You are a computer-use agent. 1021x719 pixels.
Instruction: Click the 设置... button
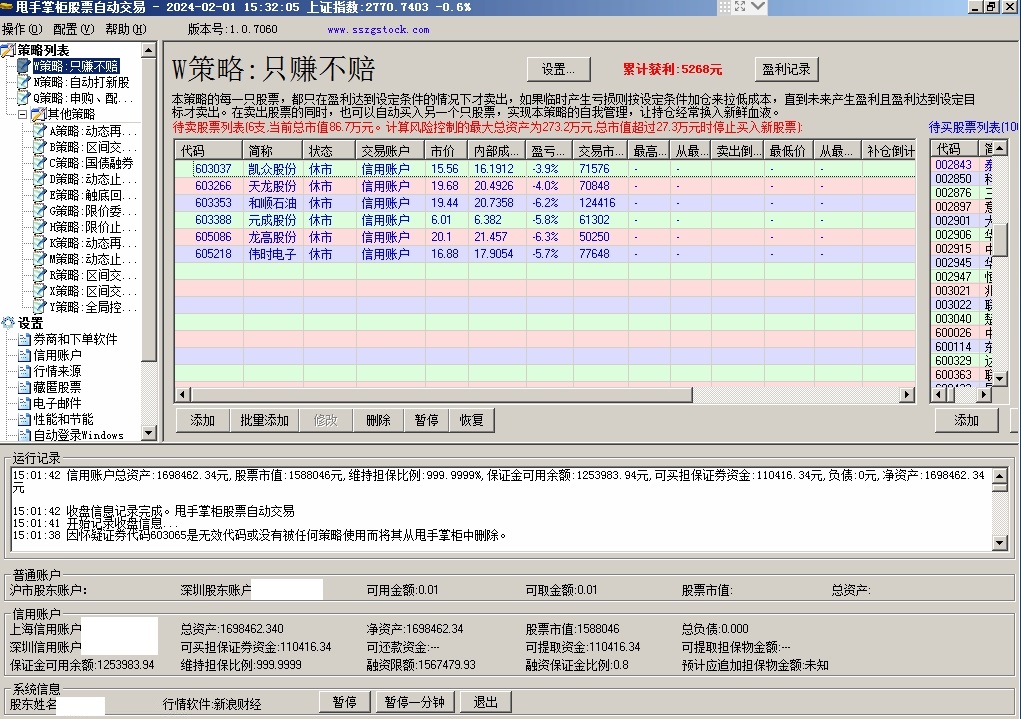(x=558, y=70)
